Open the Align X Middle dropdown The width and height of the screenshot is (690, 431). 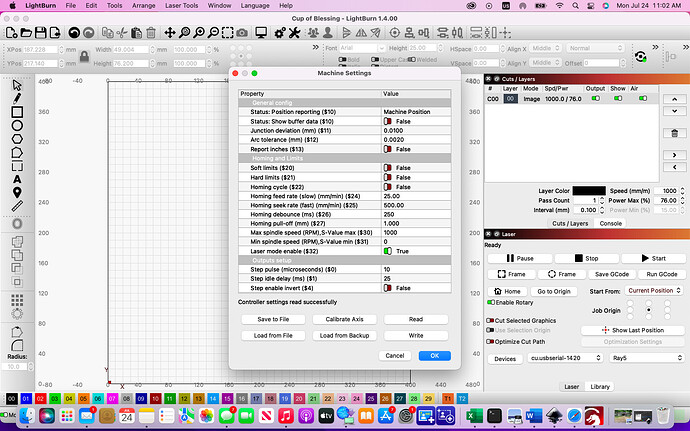pyautogui.click(x=545, y=48)
